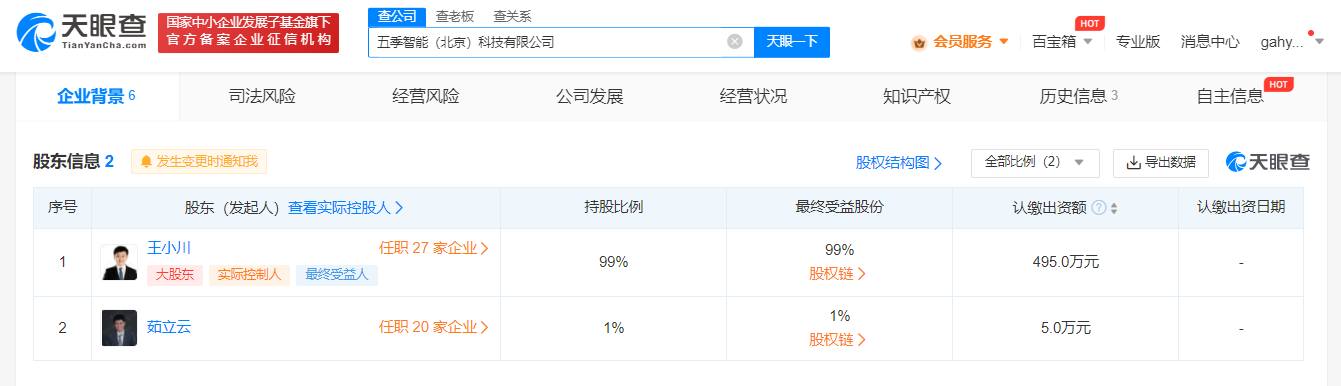Screen dimensions: 1341x386
Task: Clear the search box with X icon
Action: click(734, 42)
